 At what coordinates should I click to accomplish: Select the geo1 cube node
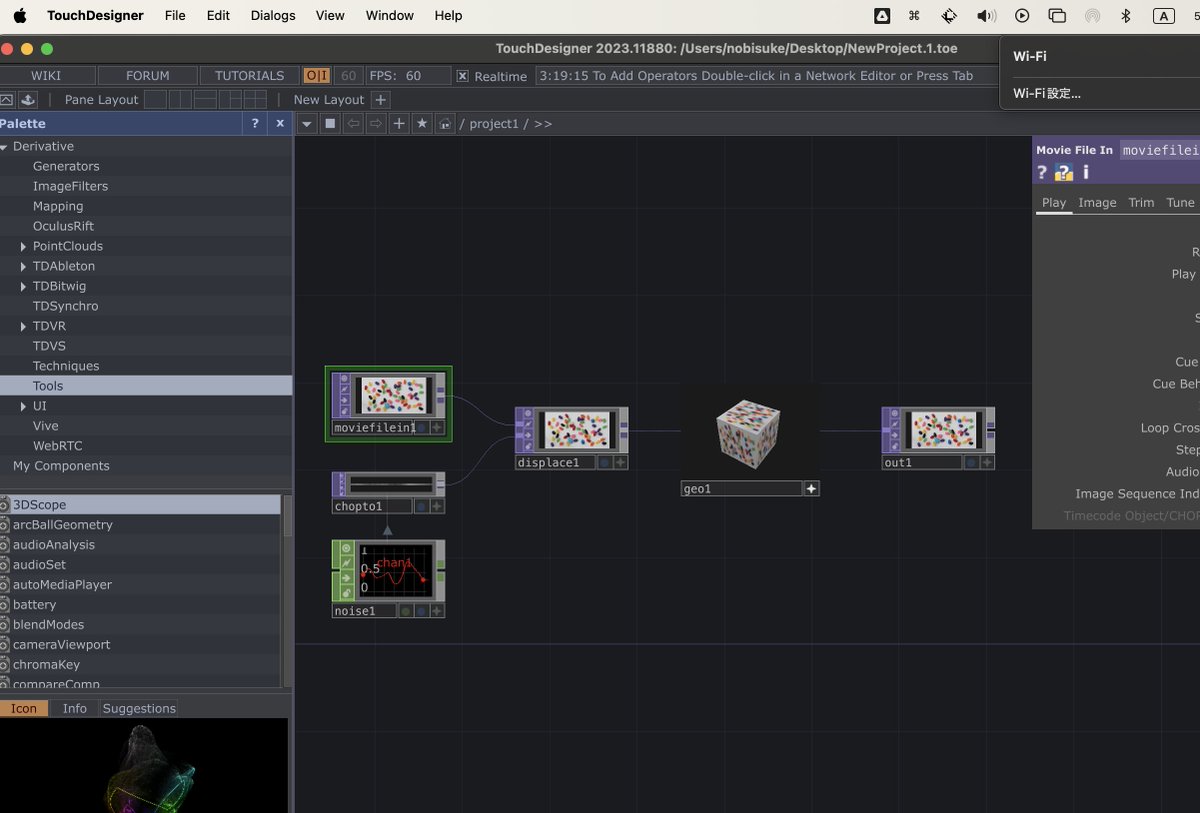749,432
